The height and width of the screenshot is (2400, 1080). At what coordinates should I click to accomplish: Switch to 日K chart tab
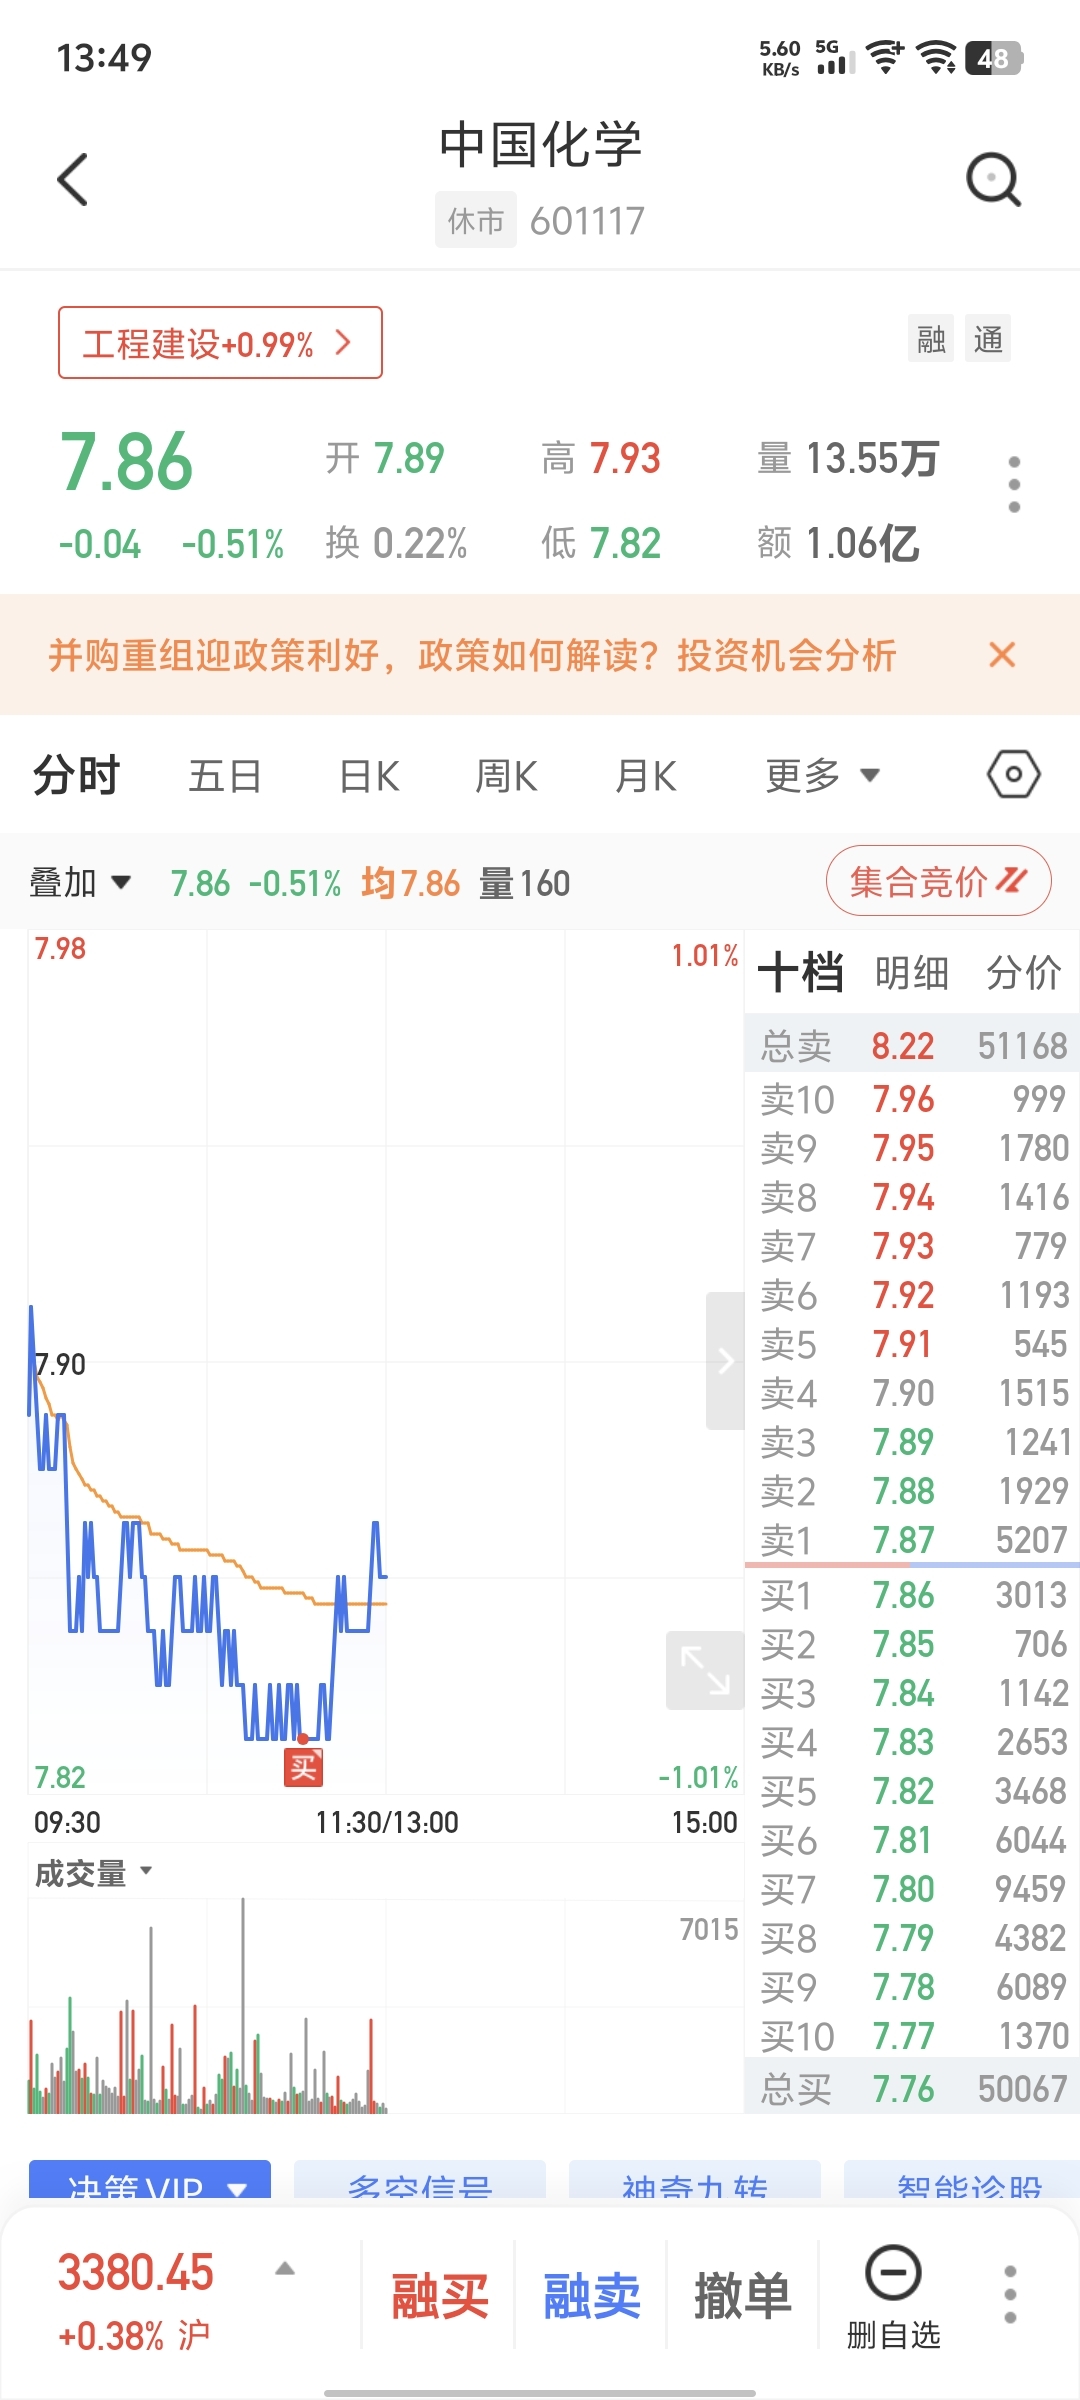tap(369, 775)
